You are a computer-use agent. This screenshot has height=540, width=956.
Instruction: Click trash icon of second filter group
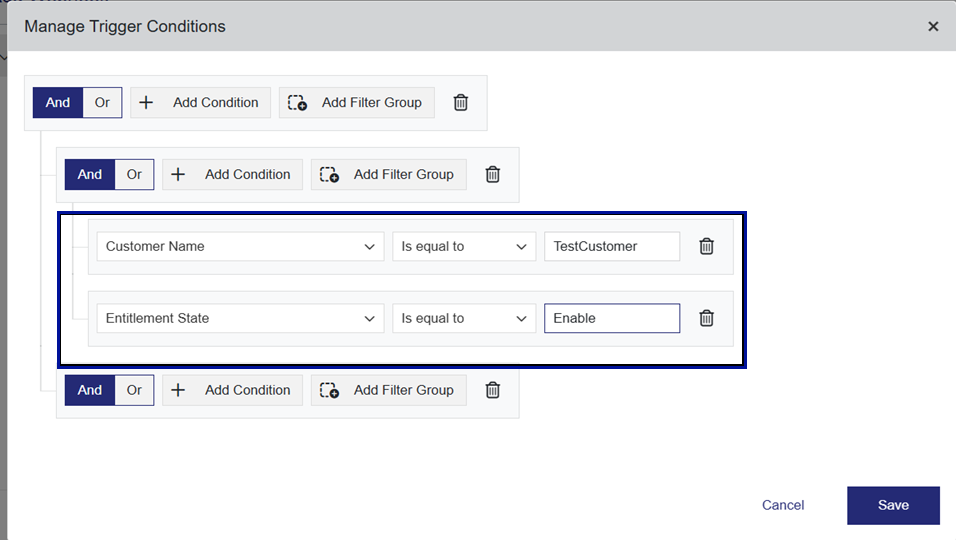[x=492, y=174]
